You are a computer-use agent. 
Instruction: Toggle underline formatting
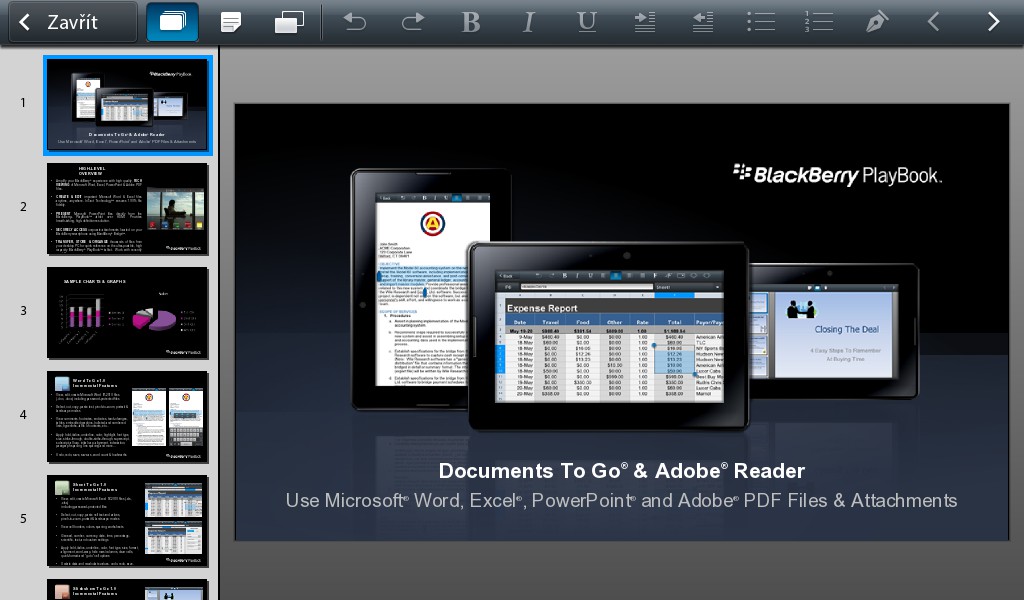(x=586, y=22)
